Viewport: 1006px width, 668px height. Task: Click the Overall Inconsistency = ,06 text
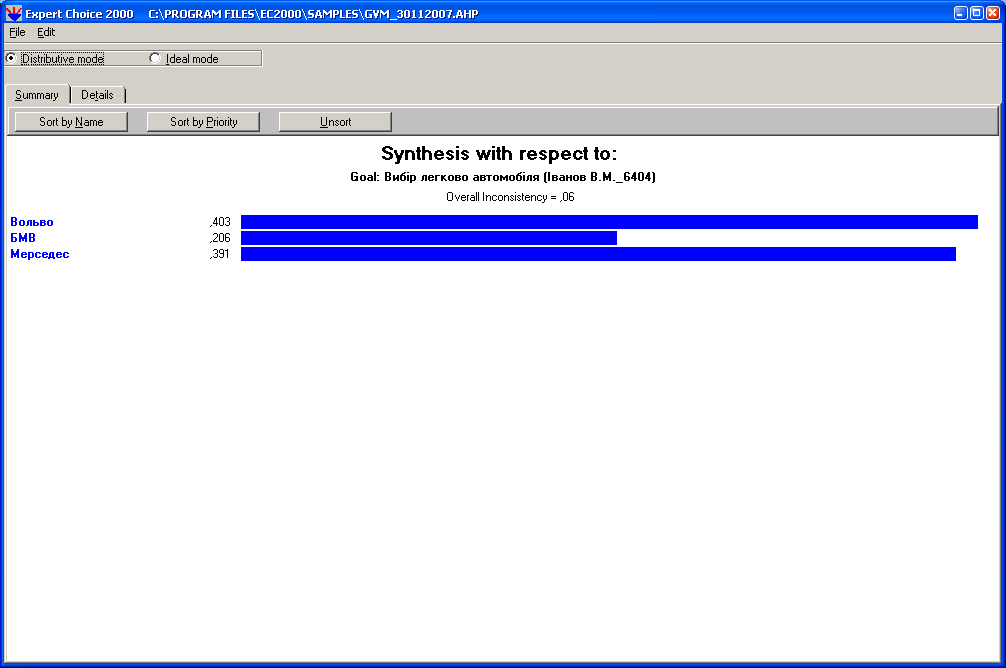(510, 197)
